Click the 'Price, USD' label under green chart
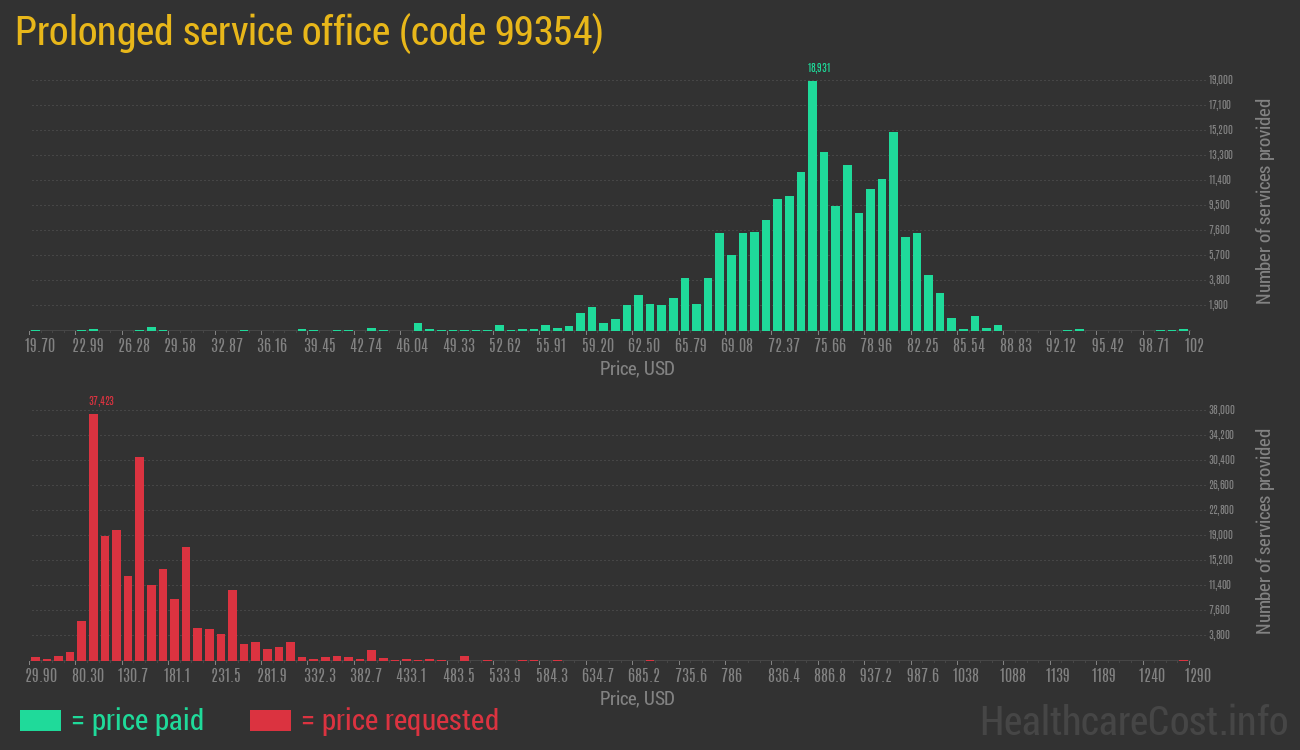1300x750 pixels. [637, 369]
